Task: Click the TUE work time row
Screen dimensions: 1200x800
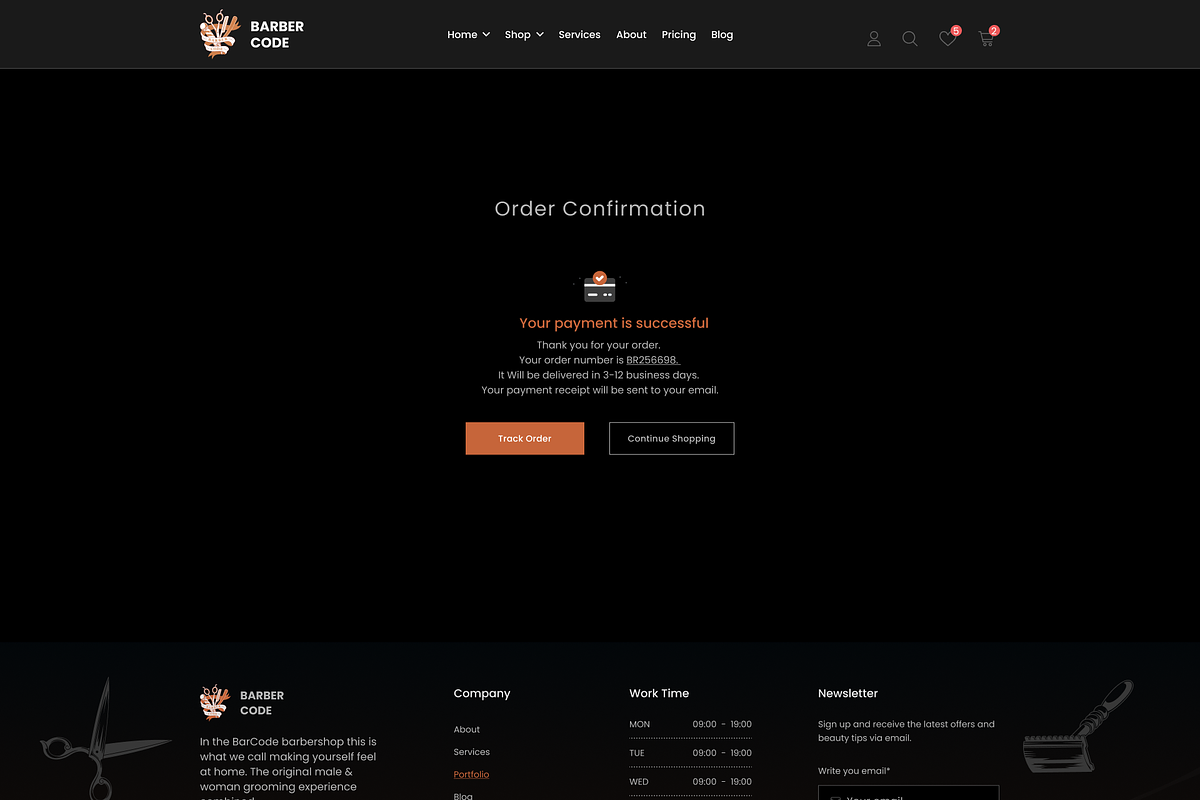Action: click(x=690, y=753)
